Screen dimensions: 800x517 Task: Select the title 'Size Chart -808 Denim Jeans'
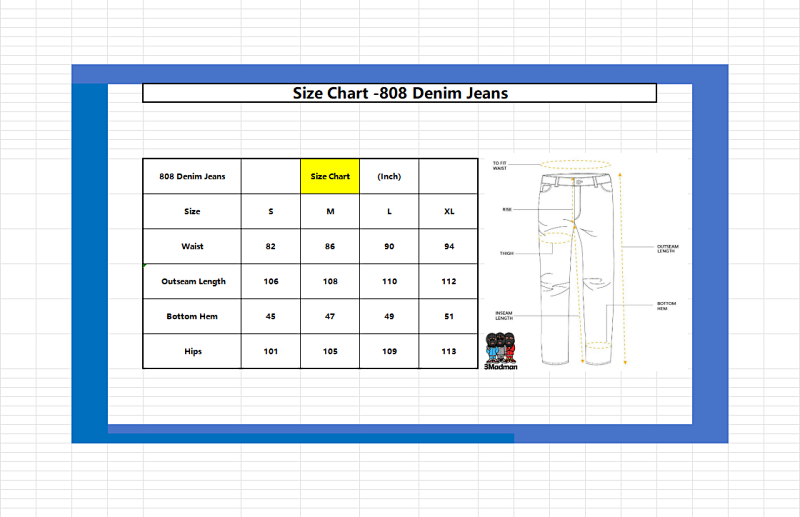point(399,93)
